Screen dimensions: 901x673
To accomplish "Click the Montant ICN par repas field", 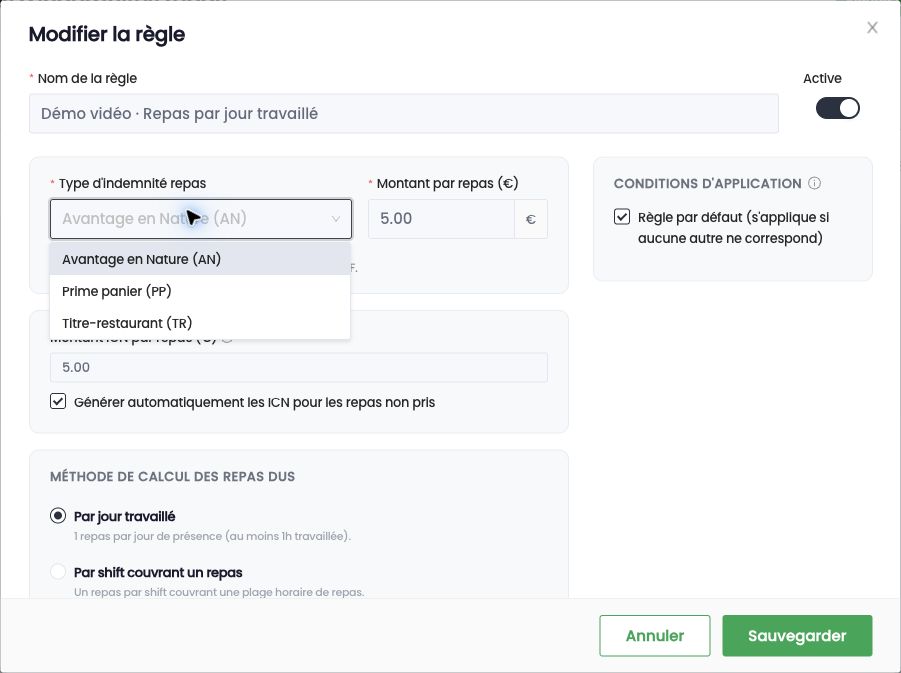I will point(299,367).
